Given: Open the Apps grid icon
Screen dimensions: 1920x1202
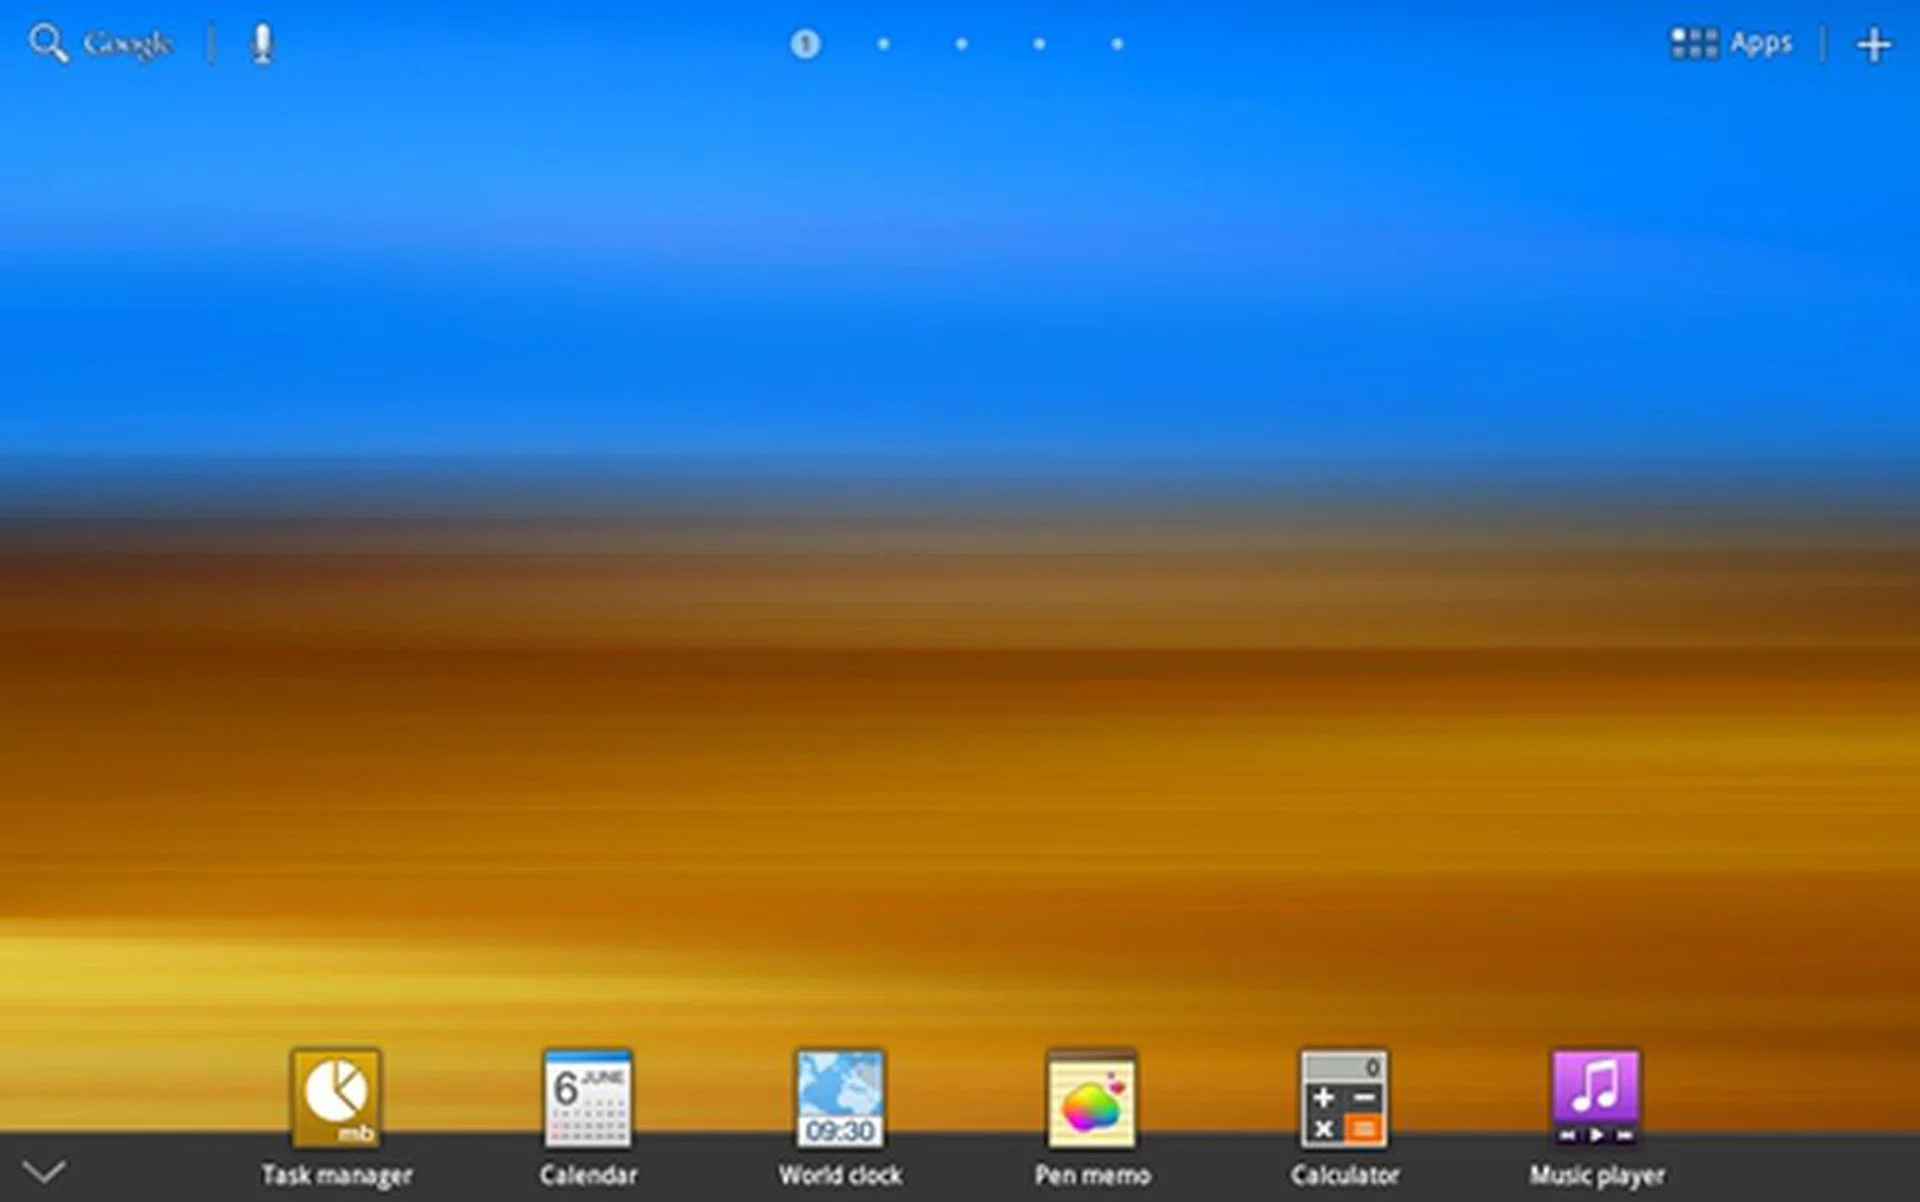Looking at the screenshot, I should click(x=1694, y=43).
